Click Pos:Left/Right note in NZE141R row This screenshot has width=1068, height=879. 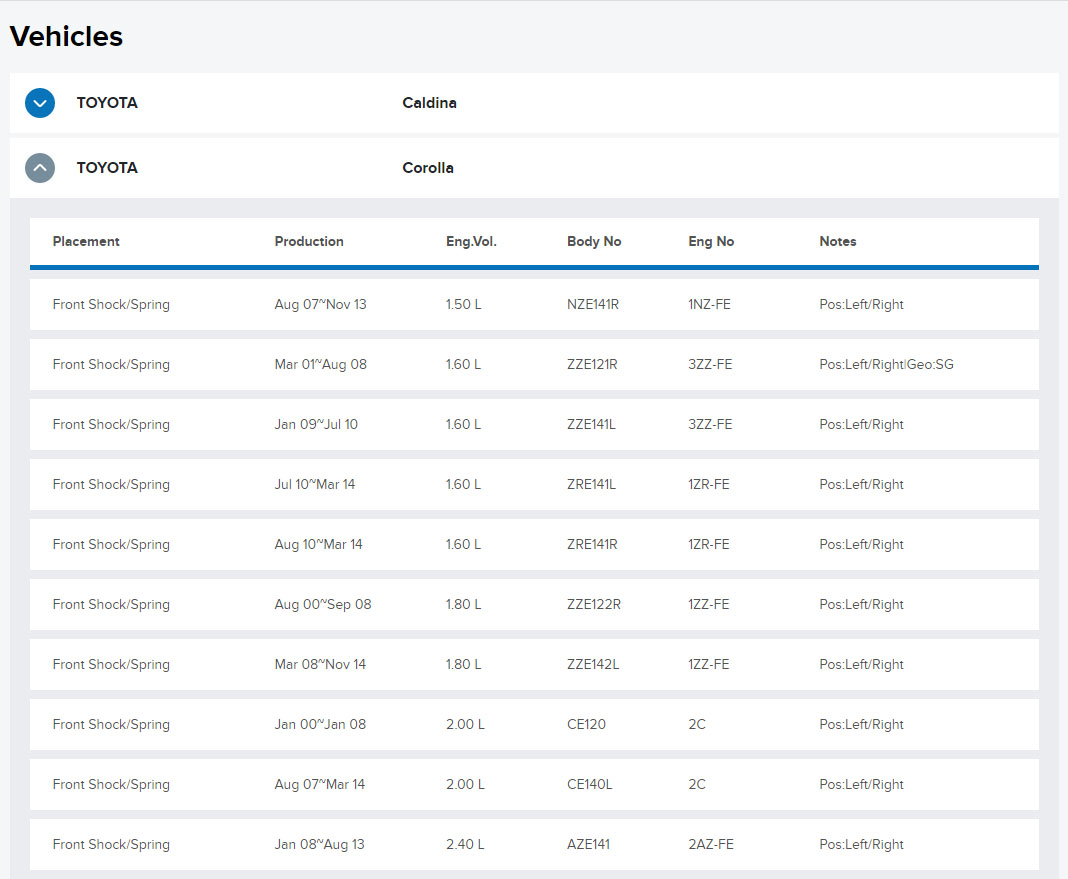click(x=861, y=304)
